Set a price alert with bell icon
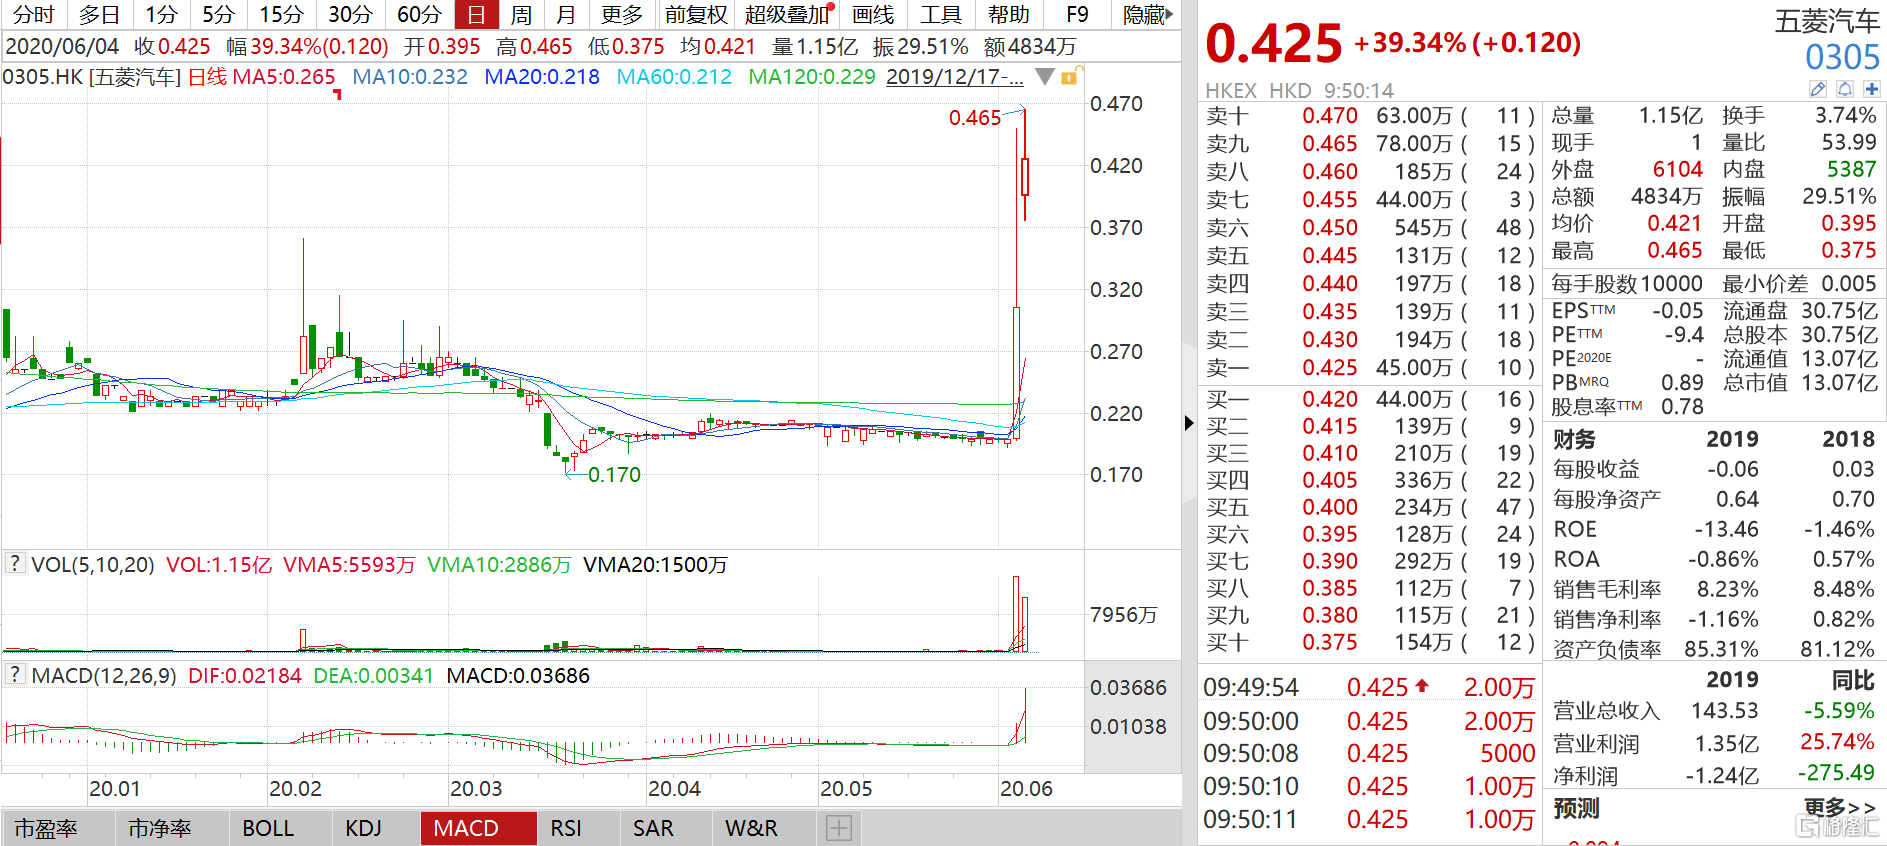Image resolution: width=1887 pixels, height=846 pixels. coord(1845,89)
